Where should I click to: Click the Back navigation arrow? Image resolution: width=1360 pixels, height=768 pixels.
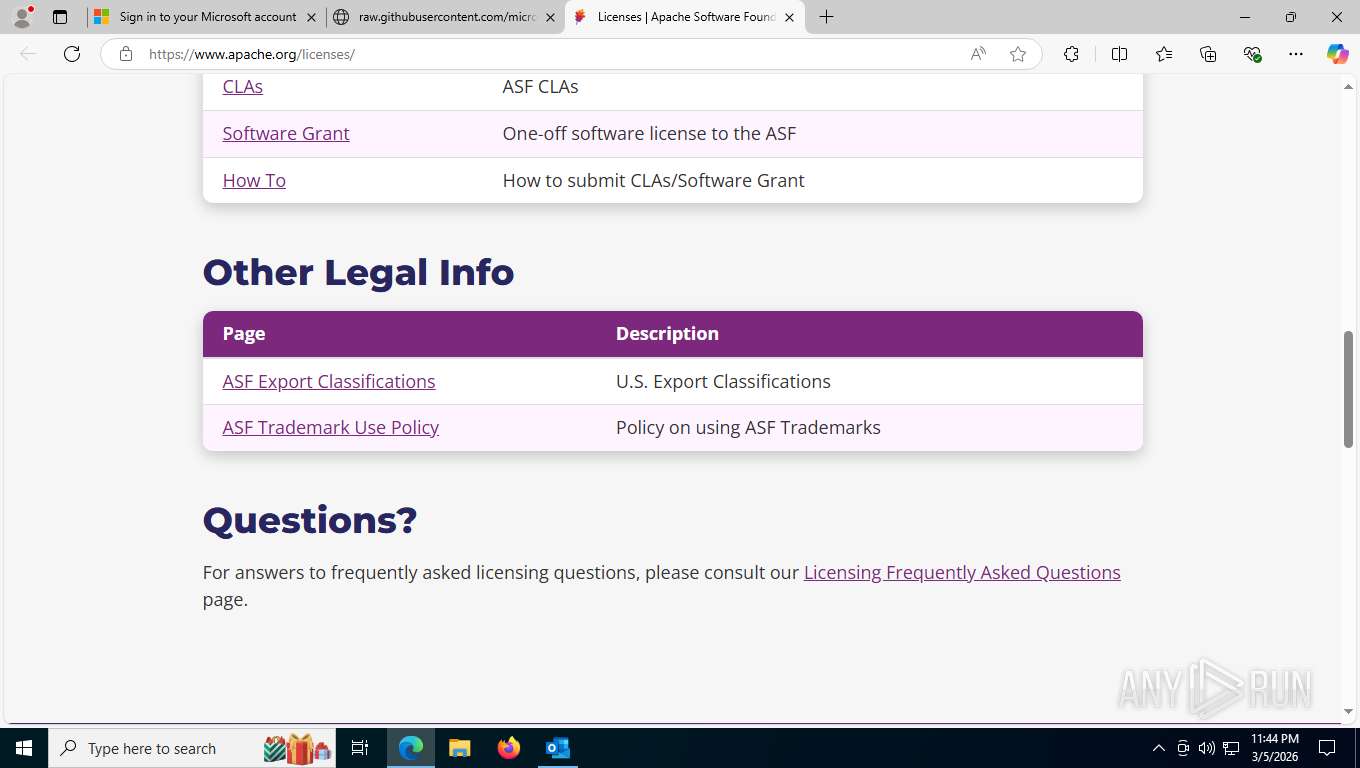28,54
